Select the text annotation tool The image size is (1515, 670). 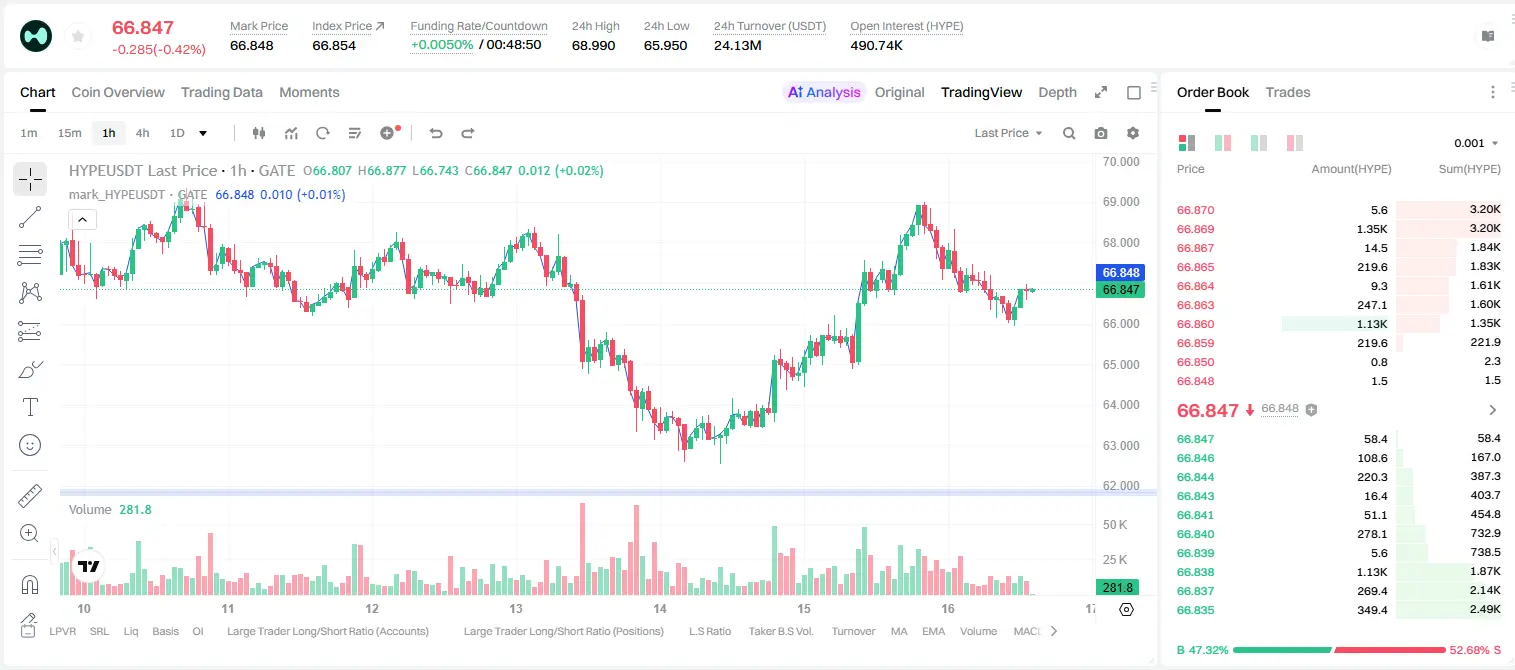coord(30,407)
